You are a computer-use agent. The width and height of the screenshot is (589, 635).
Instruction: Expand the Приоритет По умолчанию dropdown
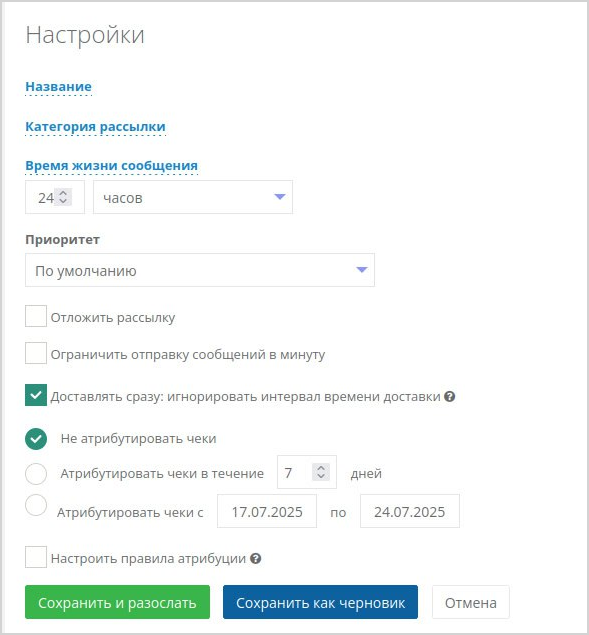[200, 270]
